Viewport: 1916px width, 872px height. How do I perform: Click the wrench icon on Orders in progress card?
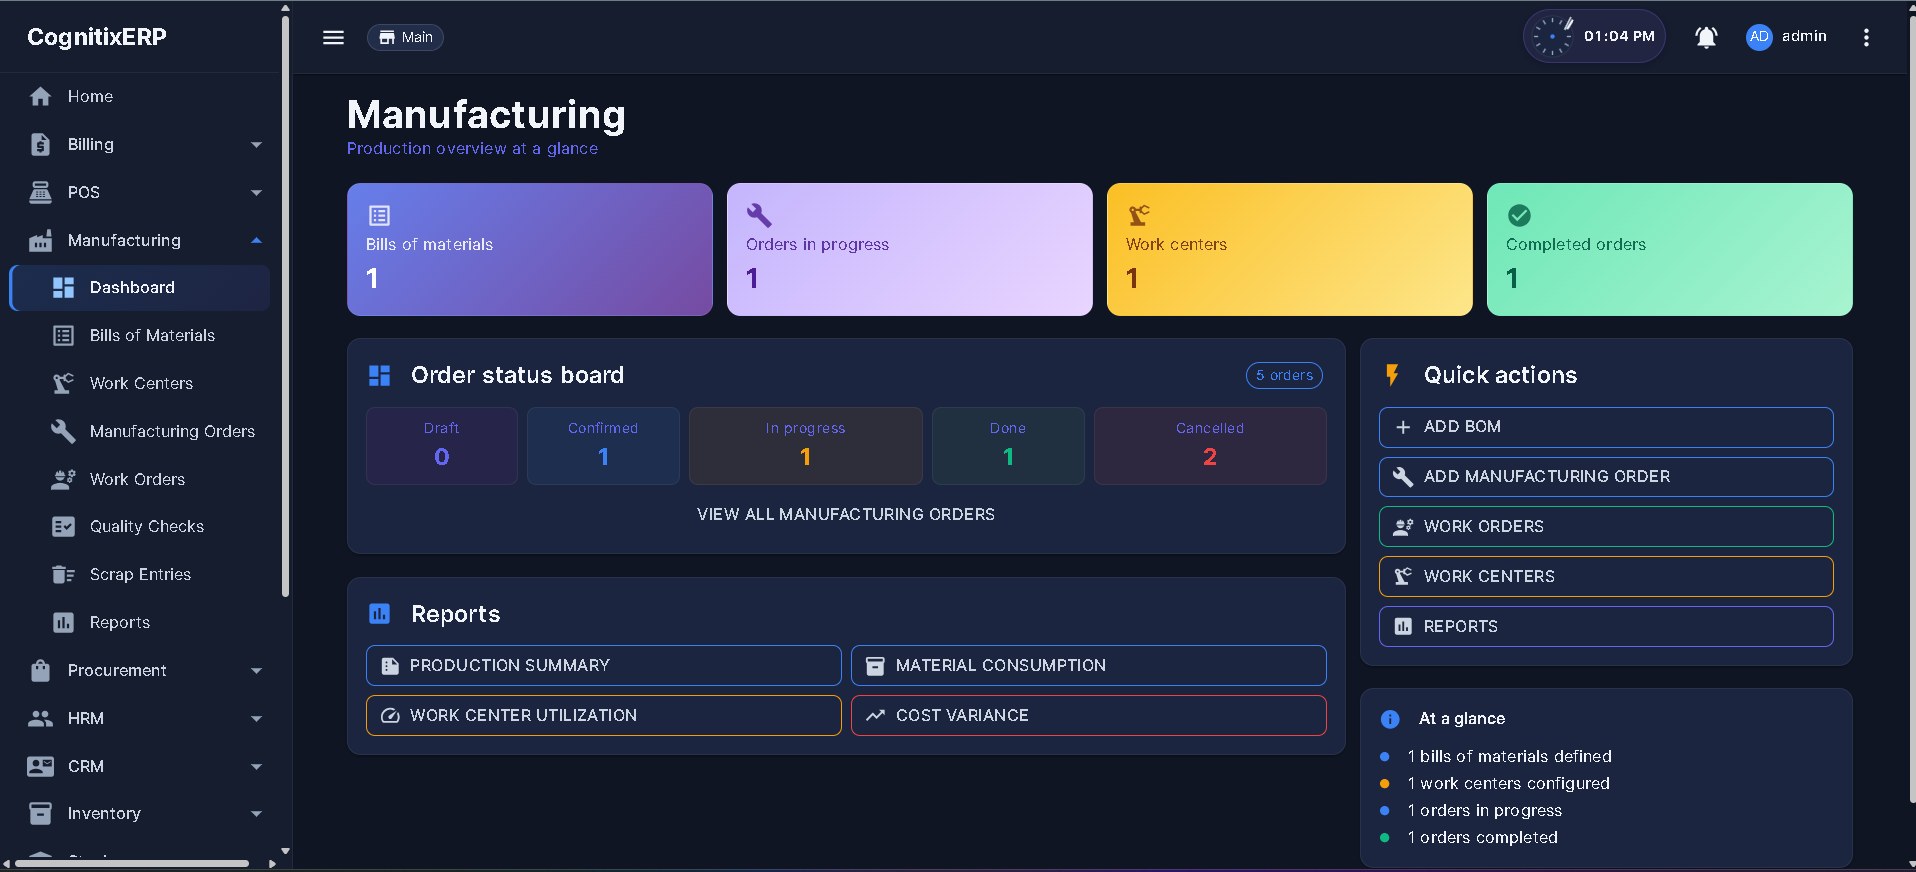[759, 215]
